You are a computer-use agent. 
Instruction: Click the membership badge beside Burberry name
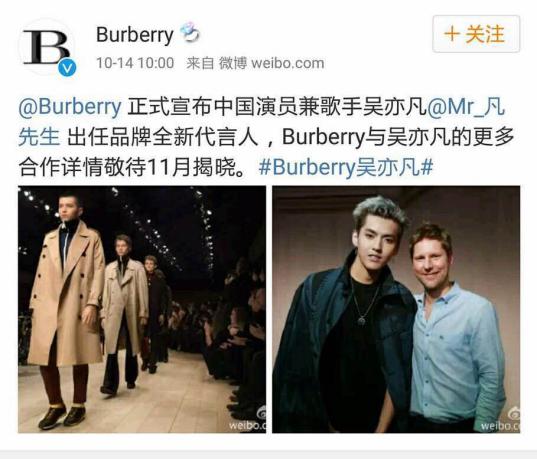click(190, 33)
